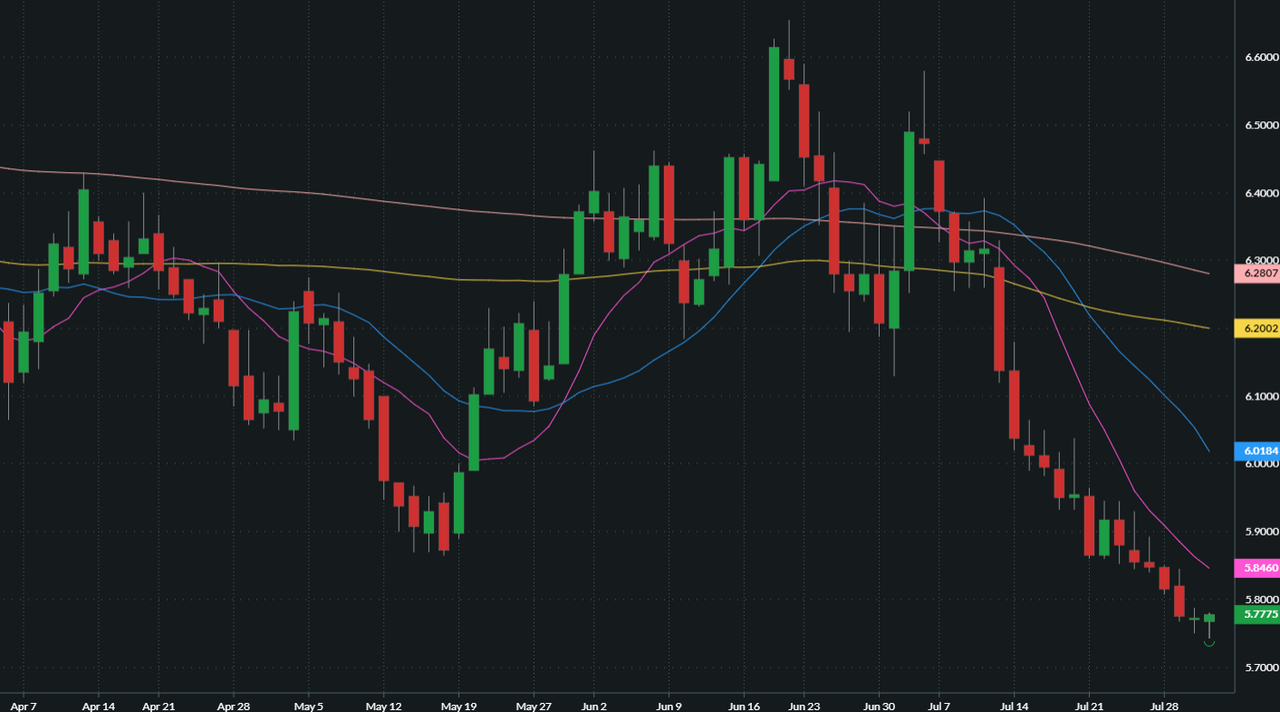Image resolution: width=1280 pixels, height=712 pixels.
Task: Click the May 12 date label
Action: click(x=383, y=704)
